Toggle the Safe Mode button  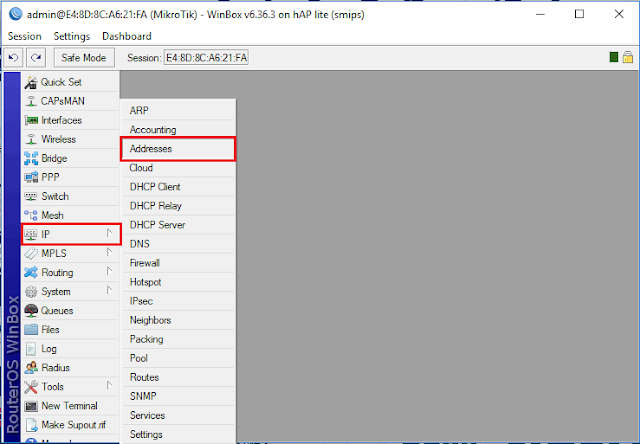pos(84,58)
